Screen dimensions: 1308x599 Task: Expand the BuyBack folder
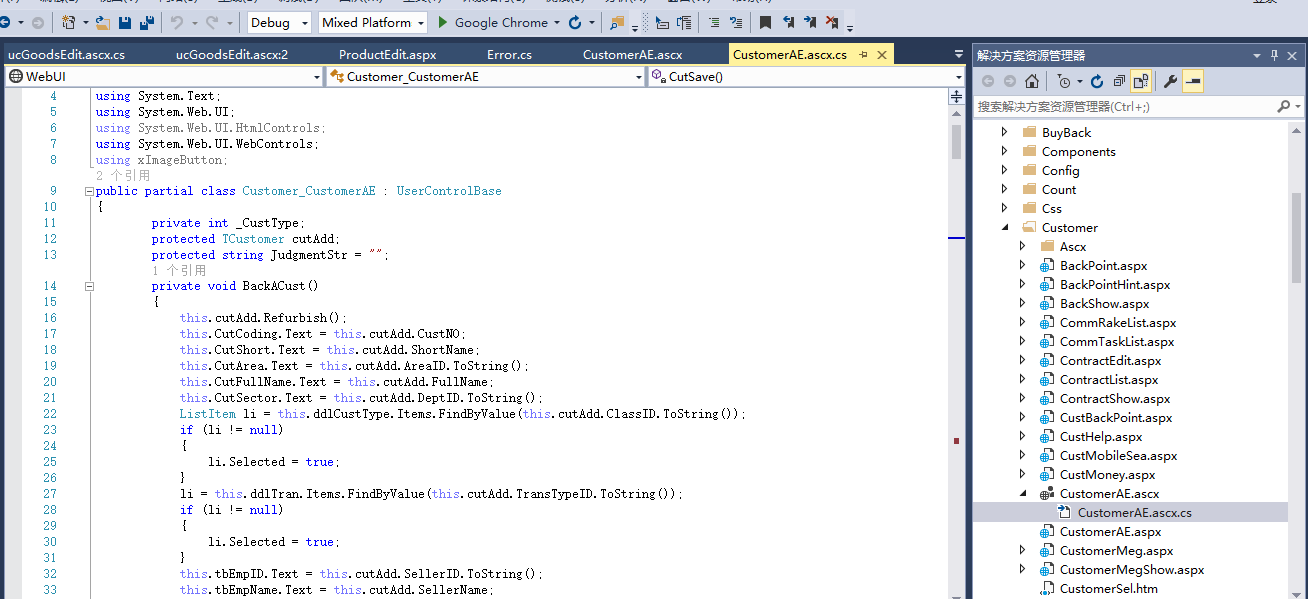click(1005, 132)
